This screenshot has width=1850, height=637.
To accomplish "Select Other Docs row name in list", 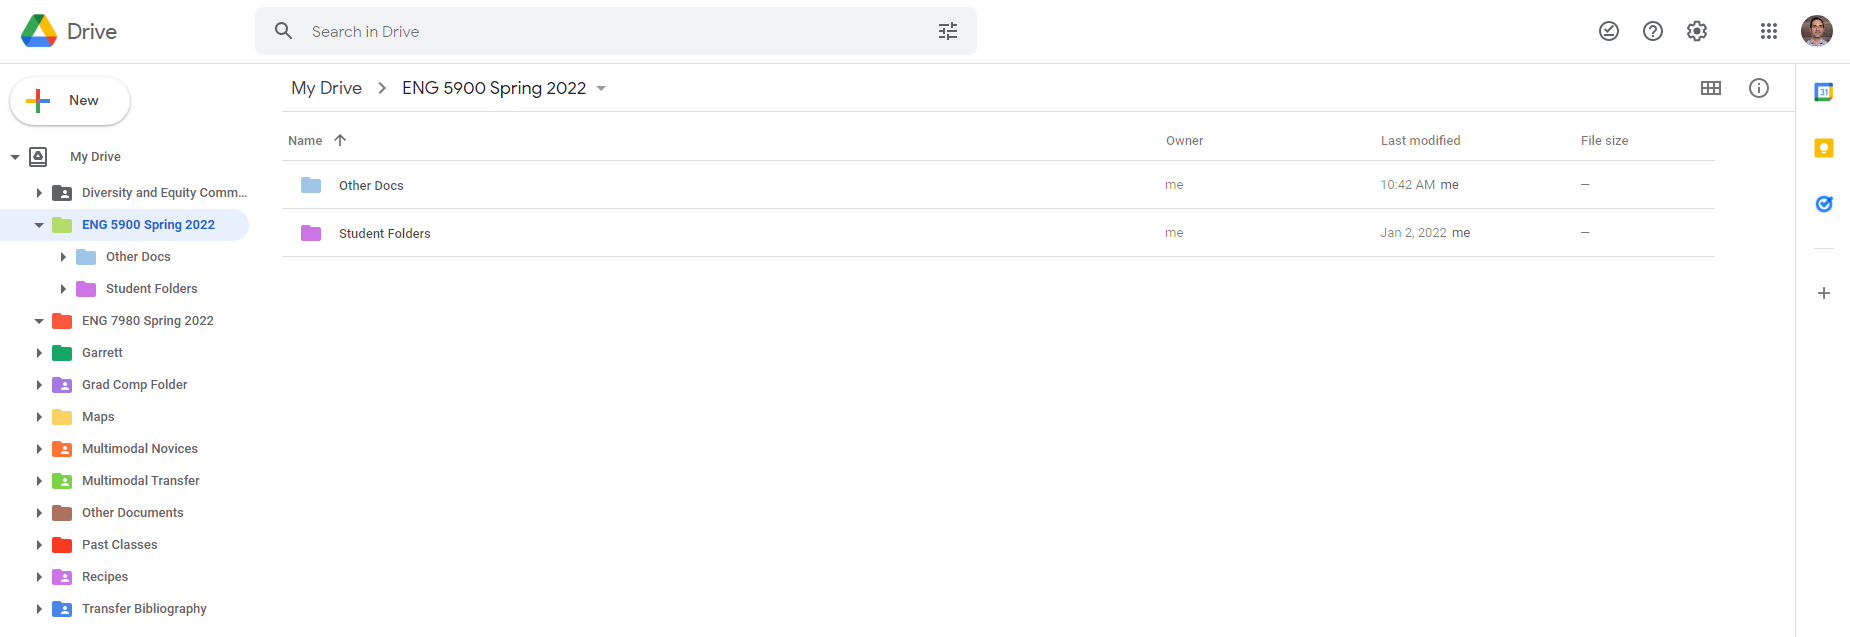I will tap(371, 186).
